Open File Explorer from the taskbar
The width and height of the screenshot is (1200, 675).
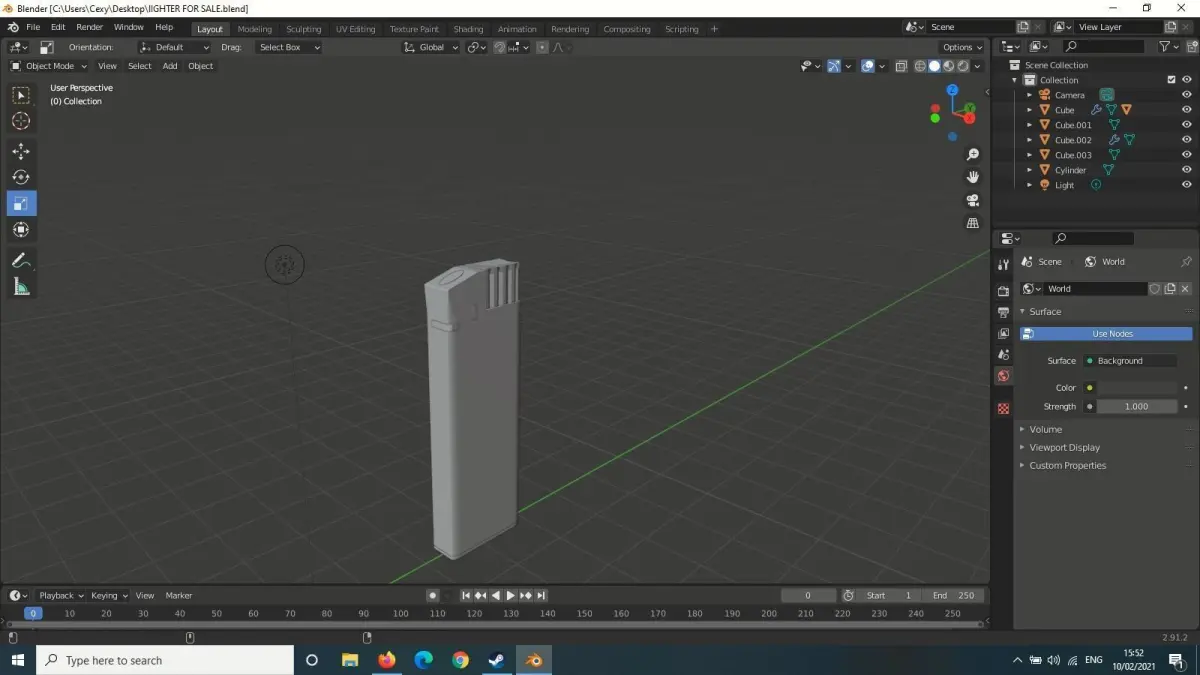click(x=350, y=660)
